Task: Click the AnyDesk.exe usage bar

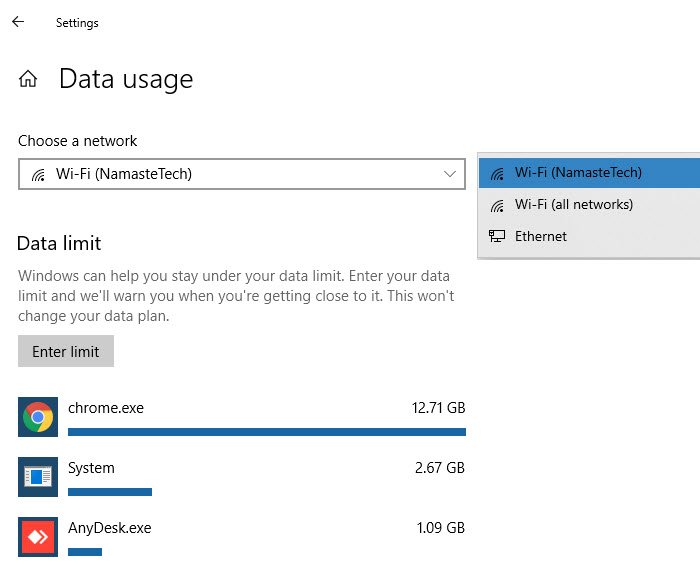Action: coord(85,551)
